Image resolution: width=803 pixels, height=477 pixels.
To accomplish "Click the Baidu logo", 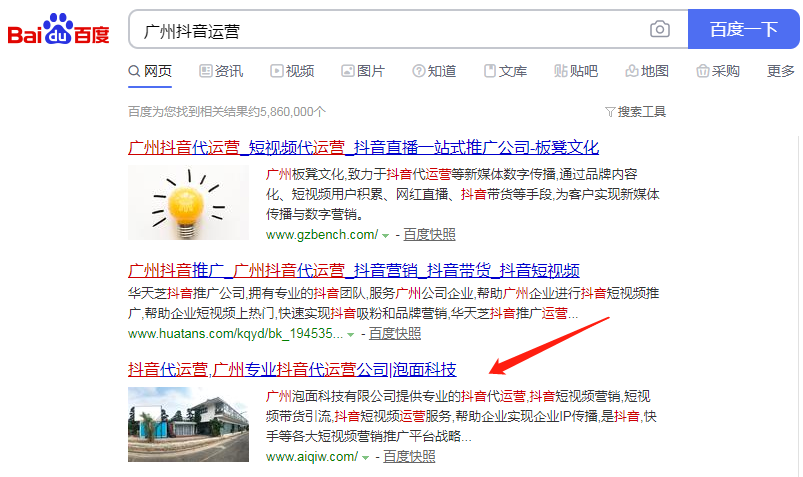I will (x=58, y=29).
